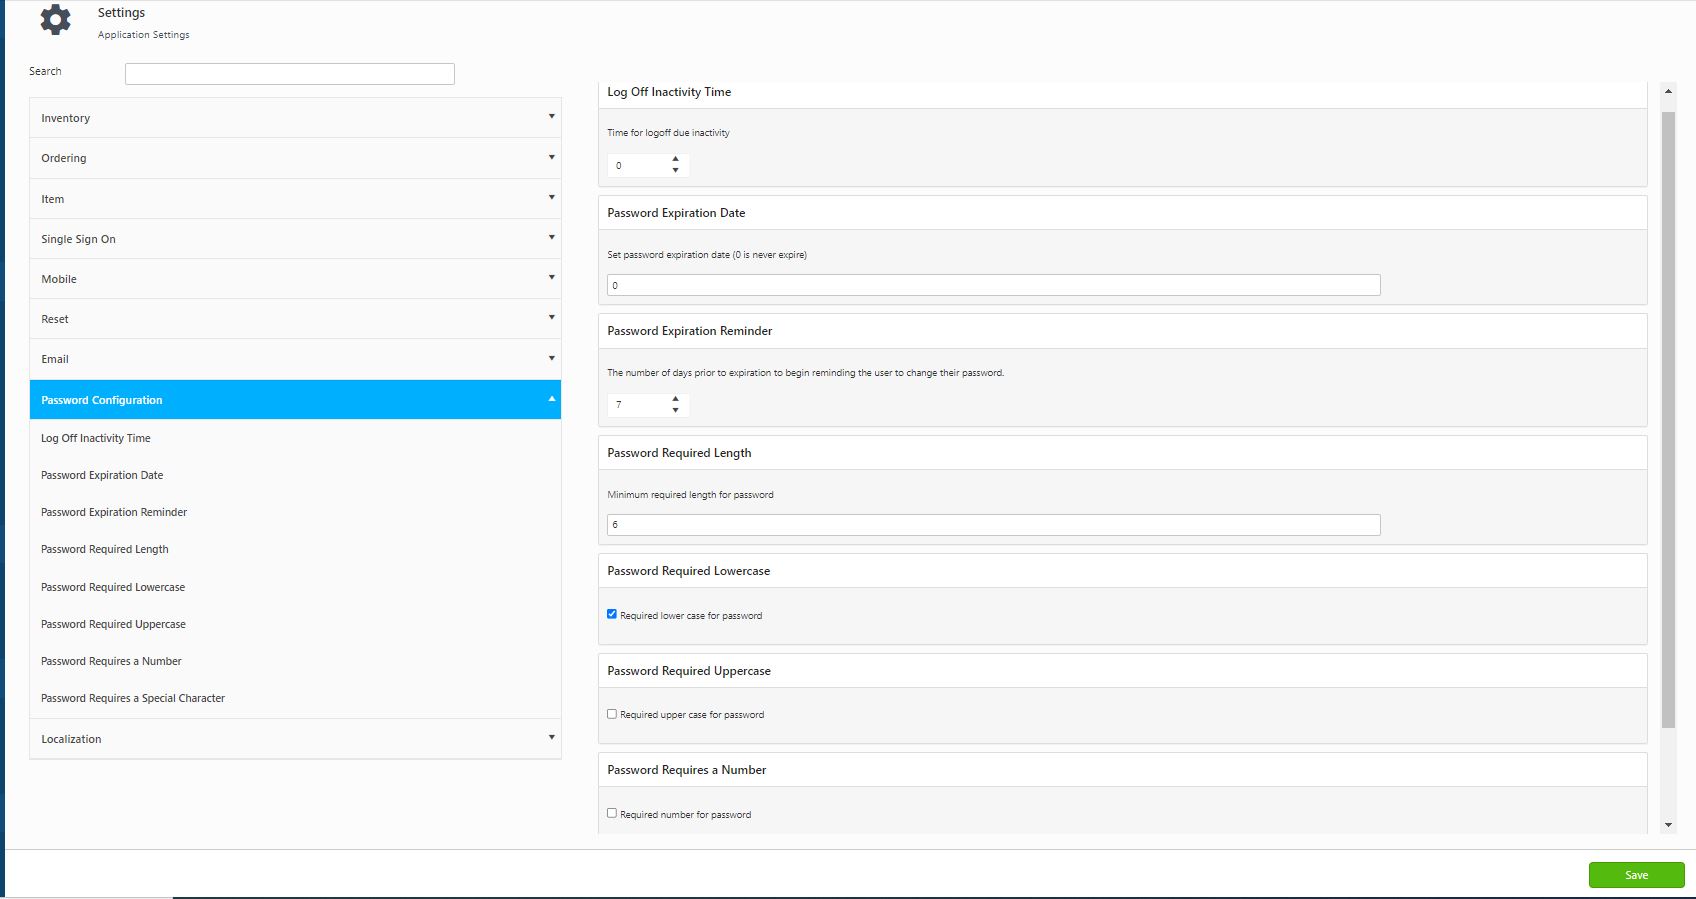Decrease Log Off Inactivity Time with down arrow
Viewport: 1696px width, 899px height.
676,171
